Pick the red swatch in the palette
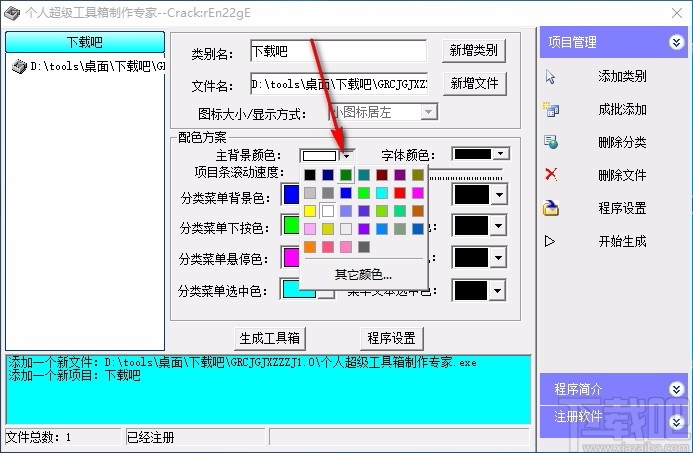 [400, 193]
